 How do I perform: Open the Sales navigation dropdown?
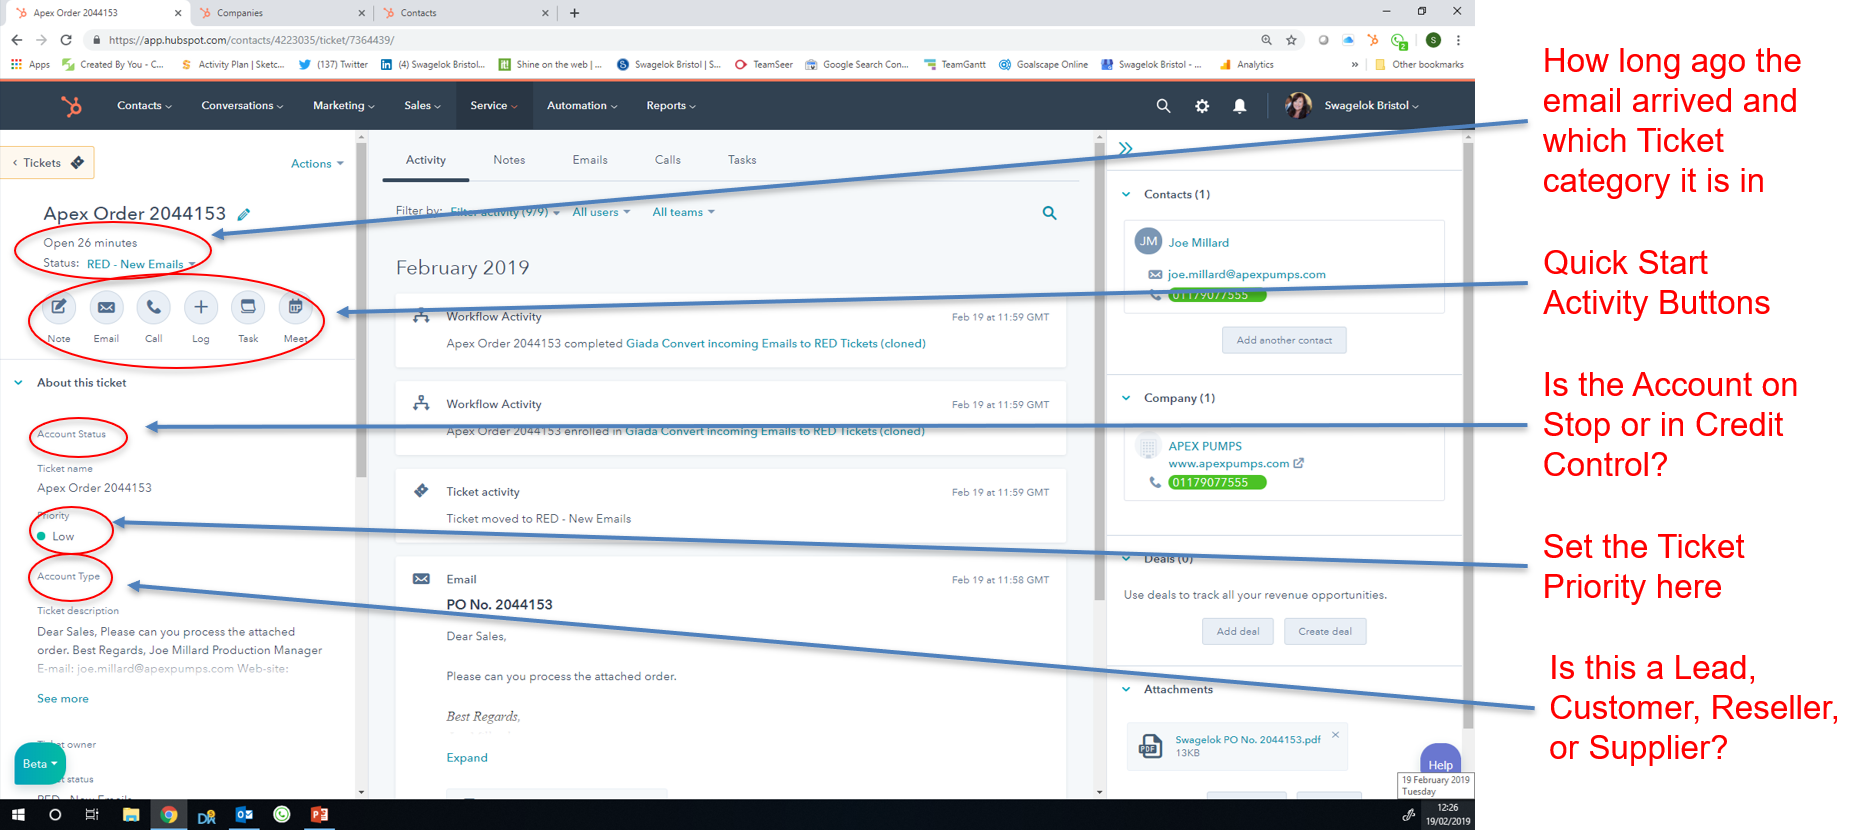pos(422,106)
